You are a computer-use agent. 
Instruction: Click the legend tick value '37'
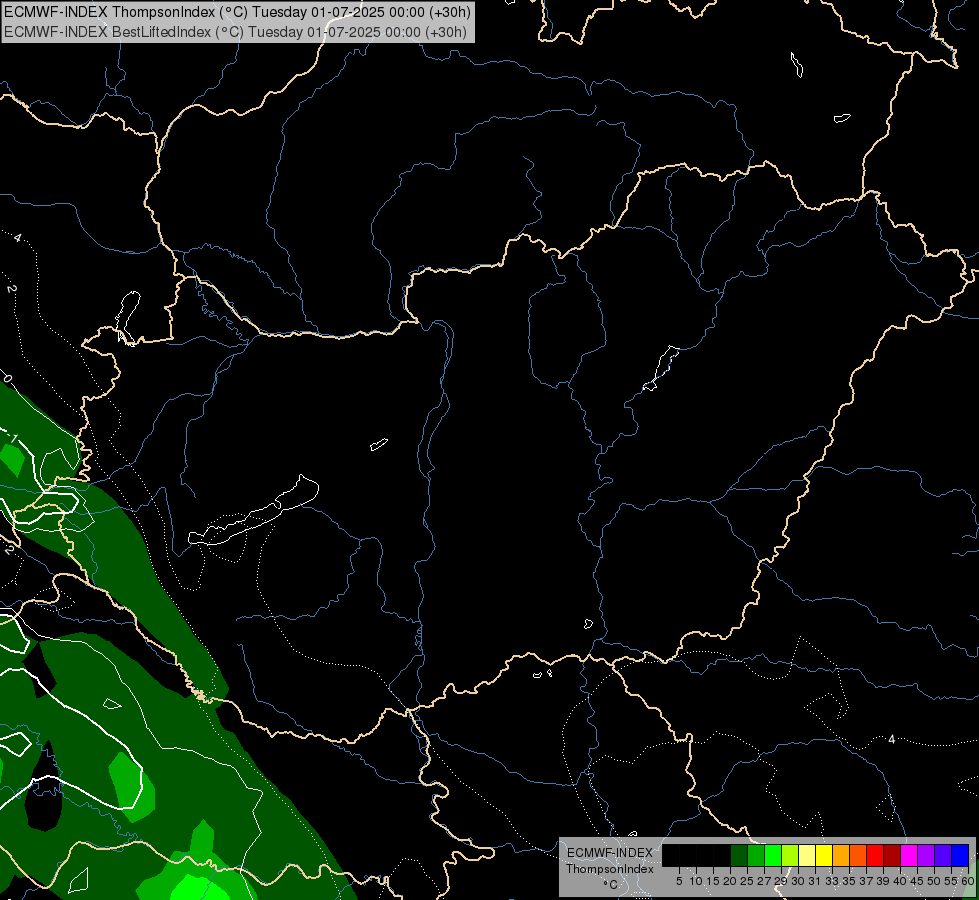867,881
